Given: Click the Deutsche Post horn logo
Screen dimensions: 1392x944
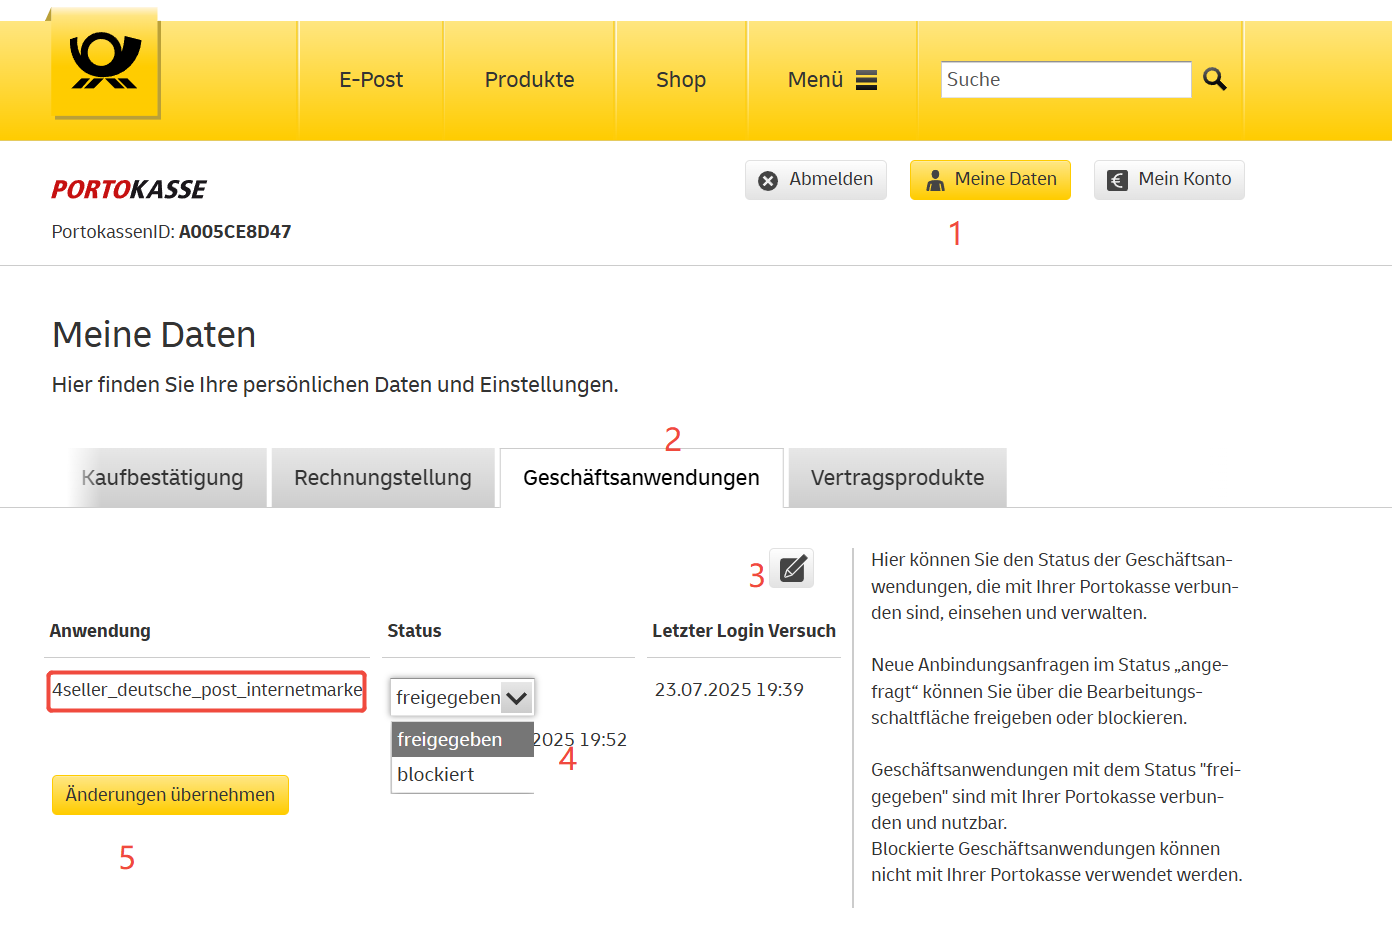Looking at the screenshot, I should click(105, 62).
